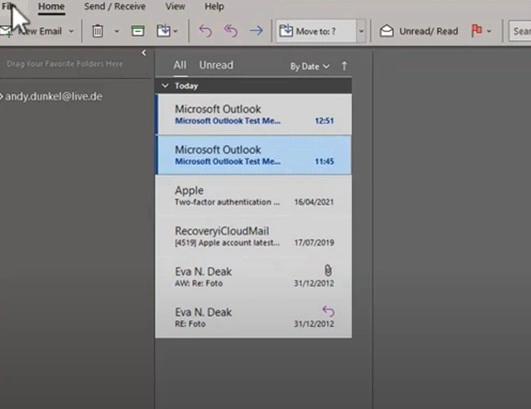Expand the Quick Steps gallery dropdown
Image resolution: width=531 pixels, height=409 pixels.
click(x=361, y=31)
